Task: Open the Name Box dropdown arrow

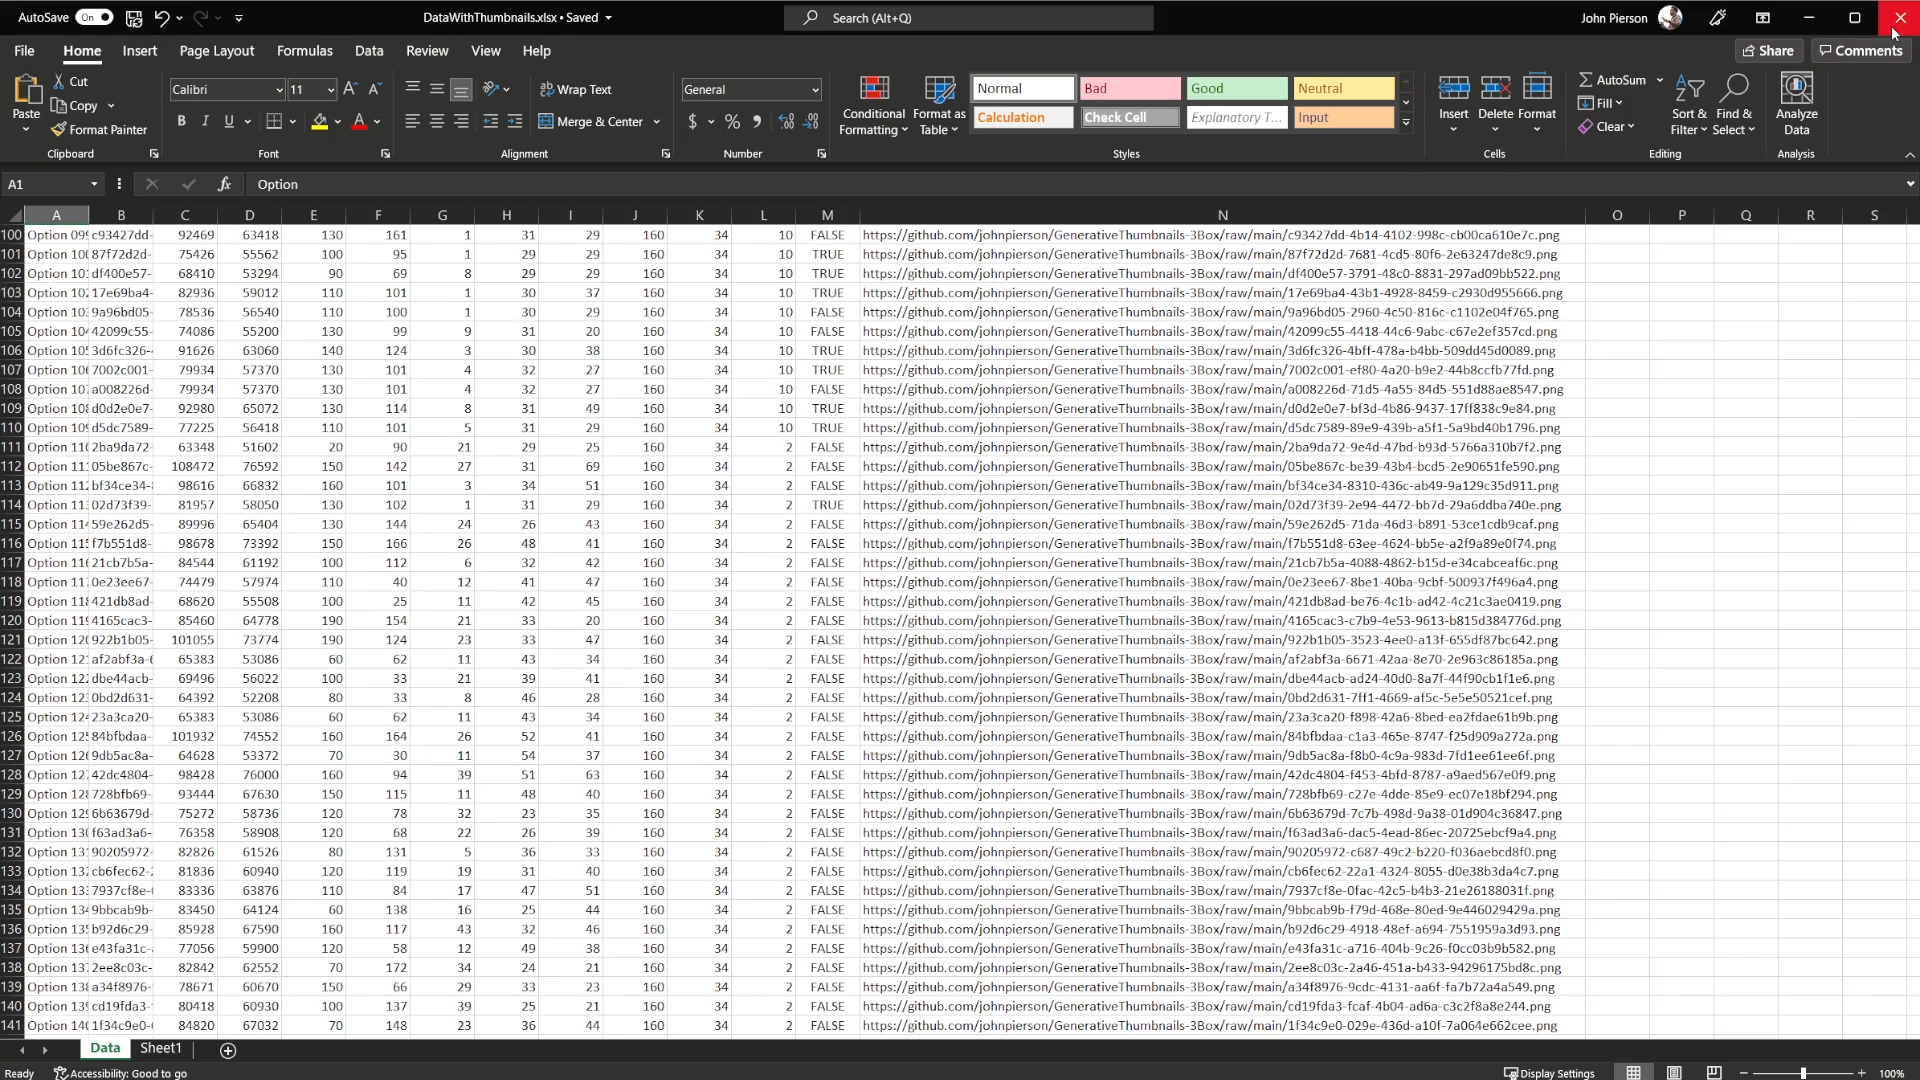Action: (x=94, y=184)
